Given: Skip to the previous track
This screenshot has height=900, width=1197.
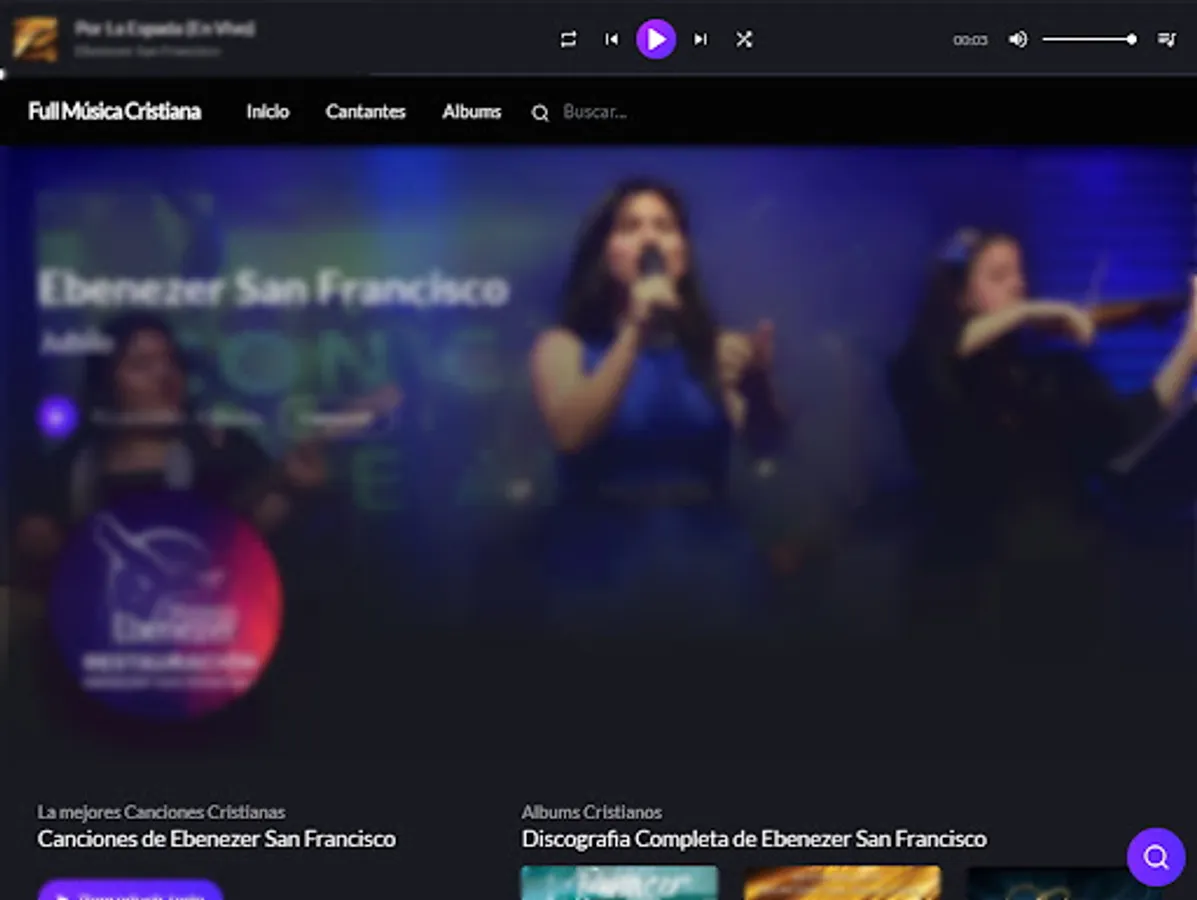Looking at the screenshot, I should [611, 39].
